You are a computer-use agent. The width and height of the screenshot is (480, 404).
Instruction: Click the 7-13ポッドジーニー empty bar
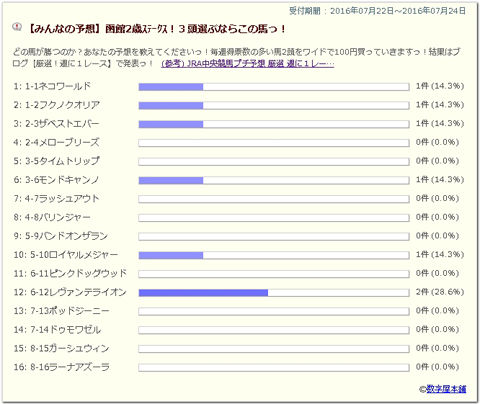point(274,311)
